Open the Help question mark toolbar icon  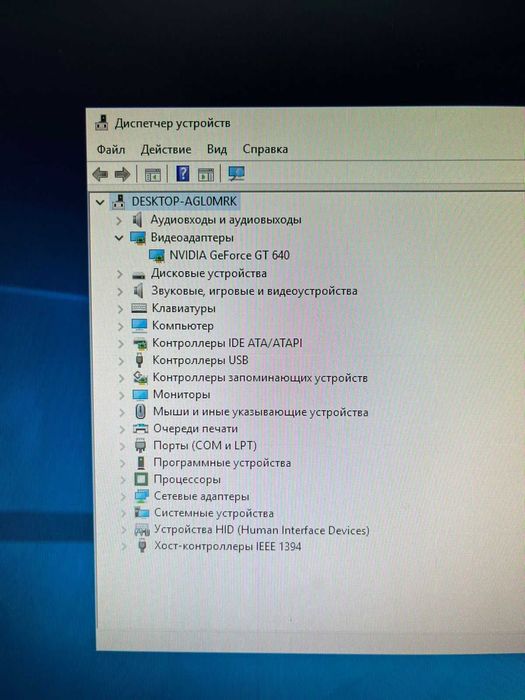183,173
